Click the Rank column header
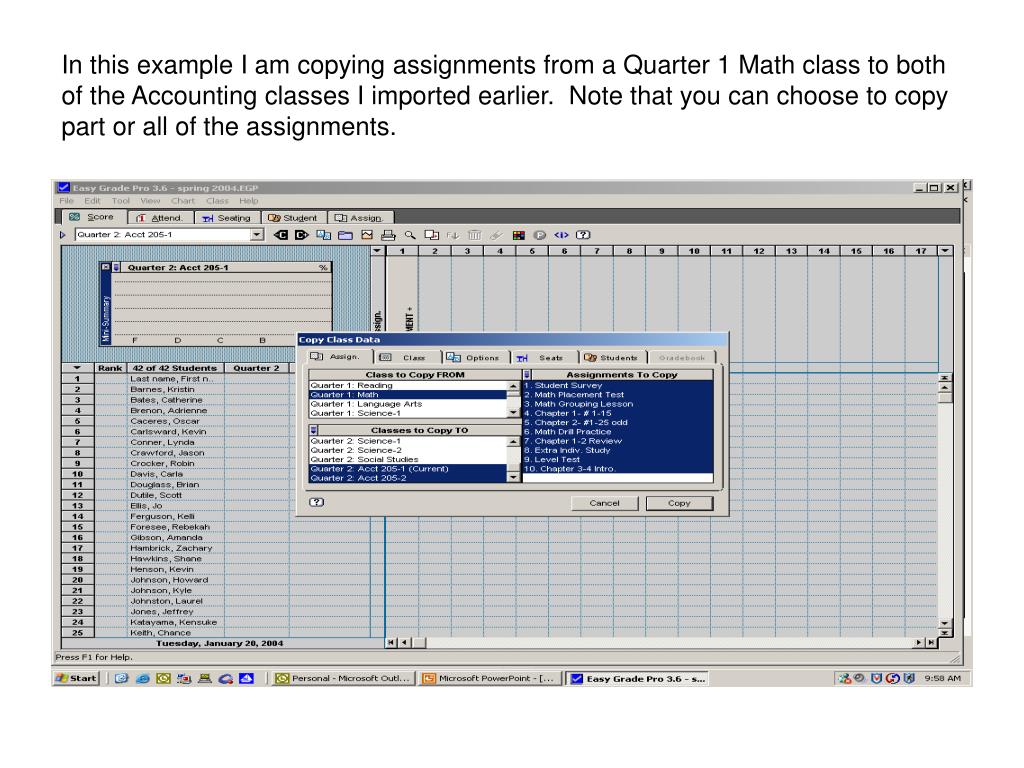This screenshot has width=1024, height=768. tap(110, 368)
